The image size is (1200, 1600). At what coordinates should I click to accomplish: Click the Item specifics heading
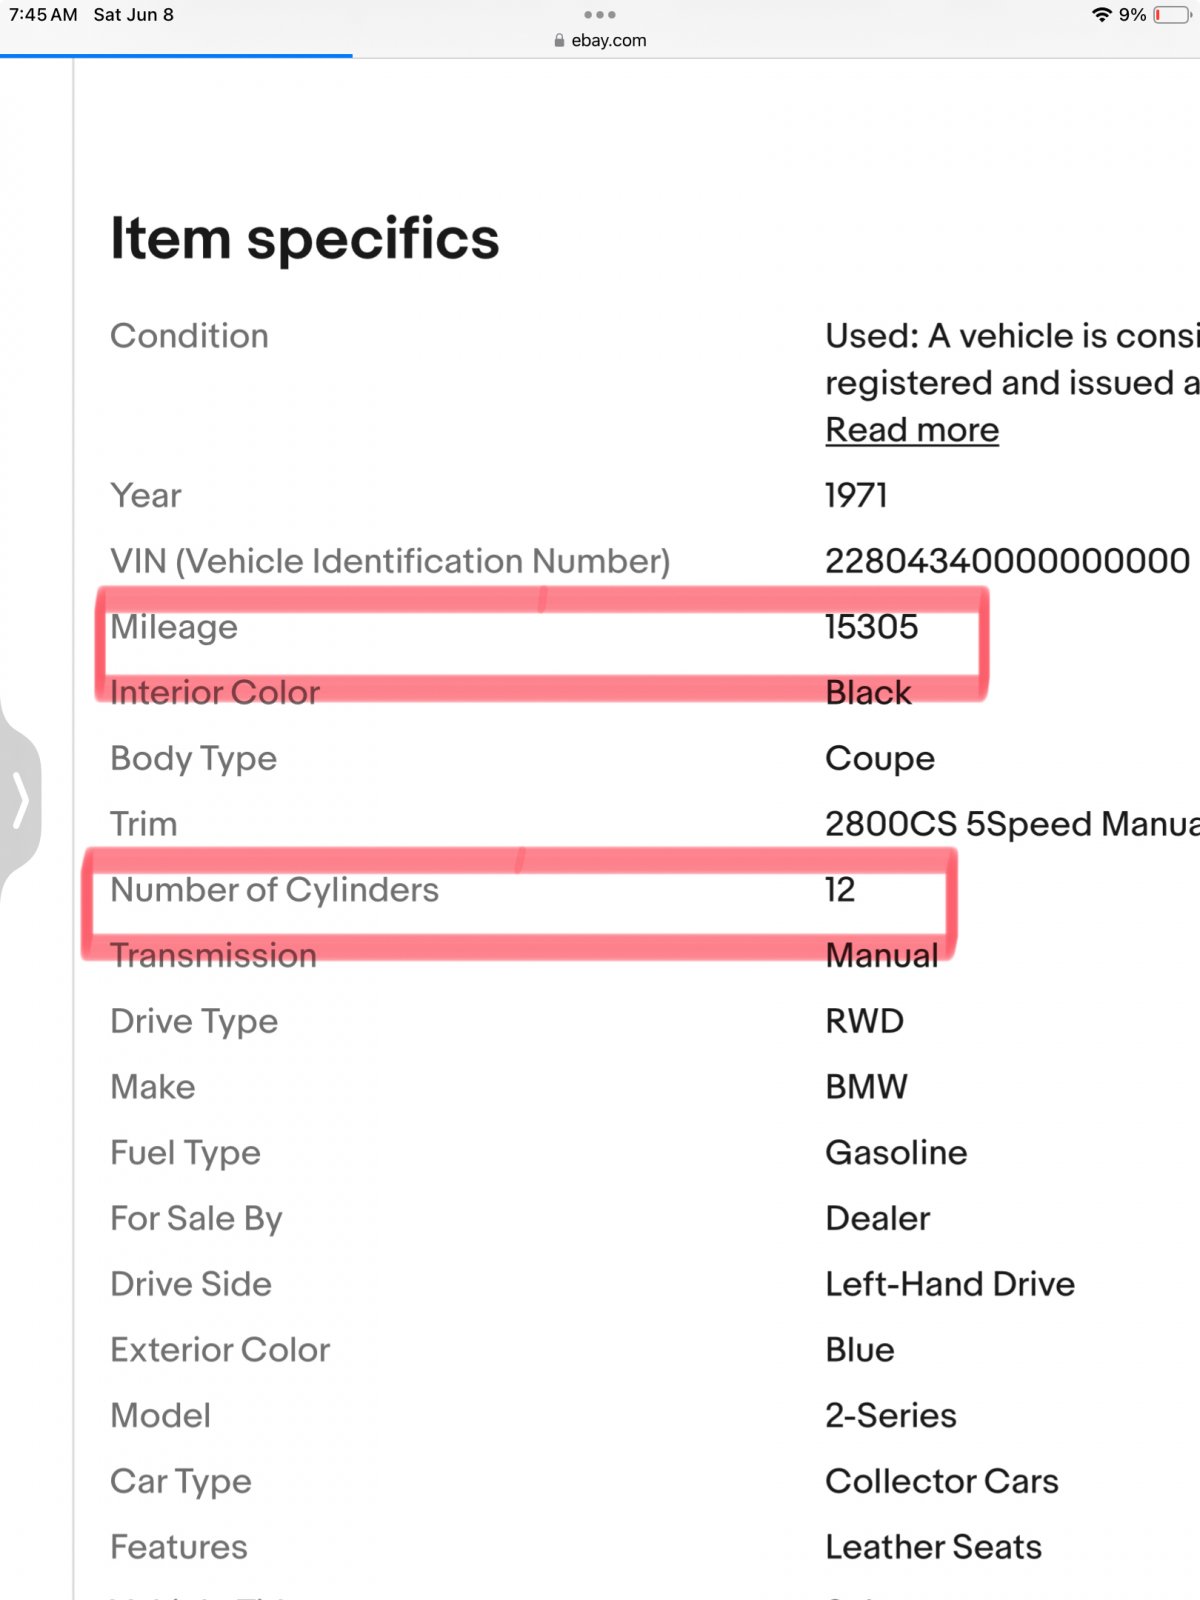point(304,239)
